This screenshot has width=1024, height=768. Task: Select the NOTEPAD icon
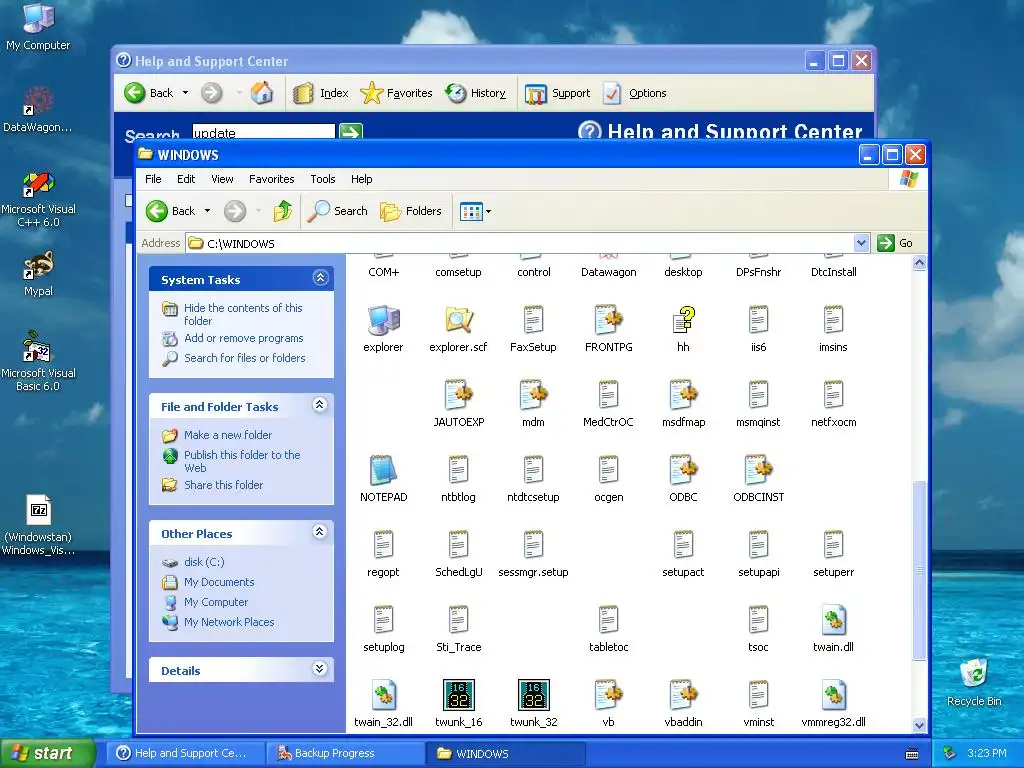pyautogui.click(x=383, y=470)
